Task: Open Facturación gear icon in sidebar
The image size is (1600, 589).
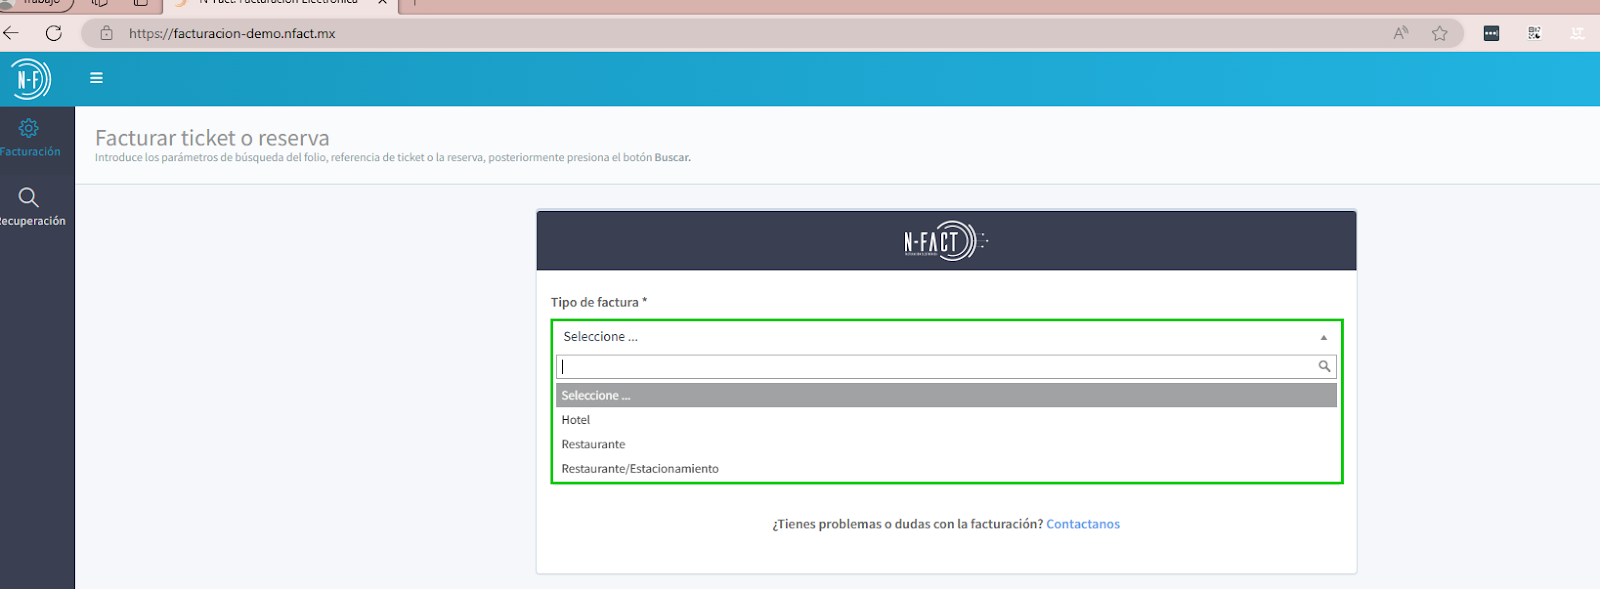Action: (x=29, y=128)
